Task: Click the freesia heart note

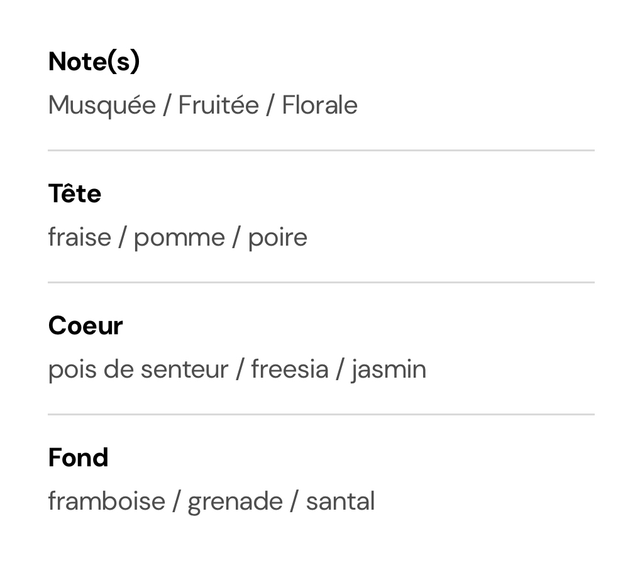Action: point(290,369)
